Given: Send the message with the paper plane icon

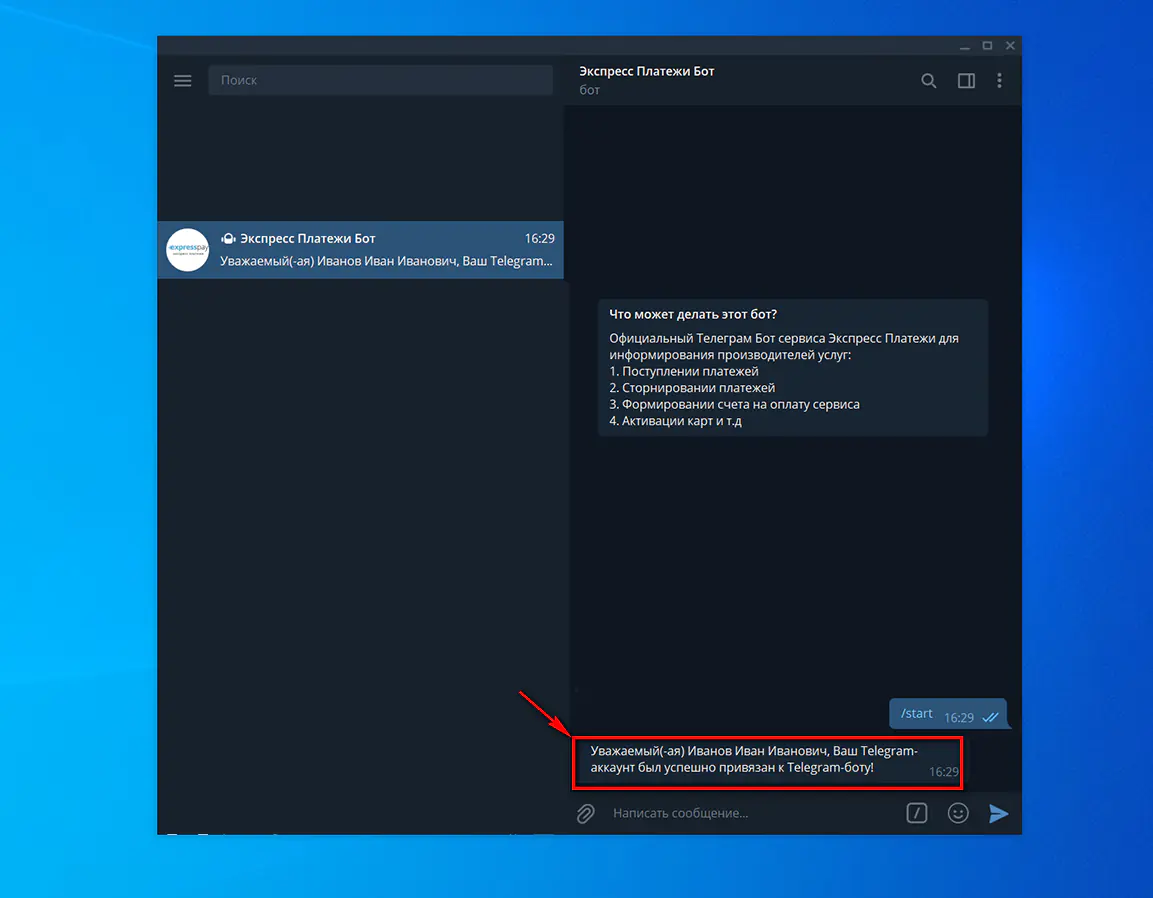Looking at the screenshot, I should [999, 813].
